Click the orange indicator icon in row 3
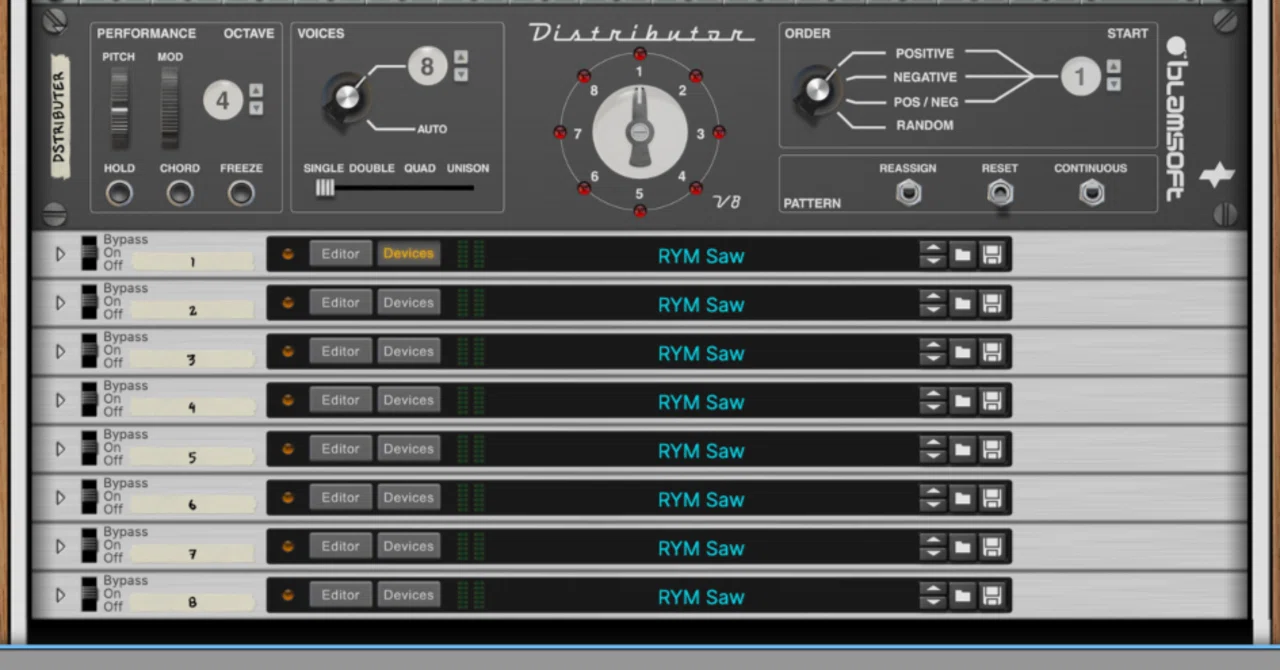The height and width of the screenshot is (670, 1280). pyautogui.click(x=288, y=352)
